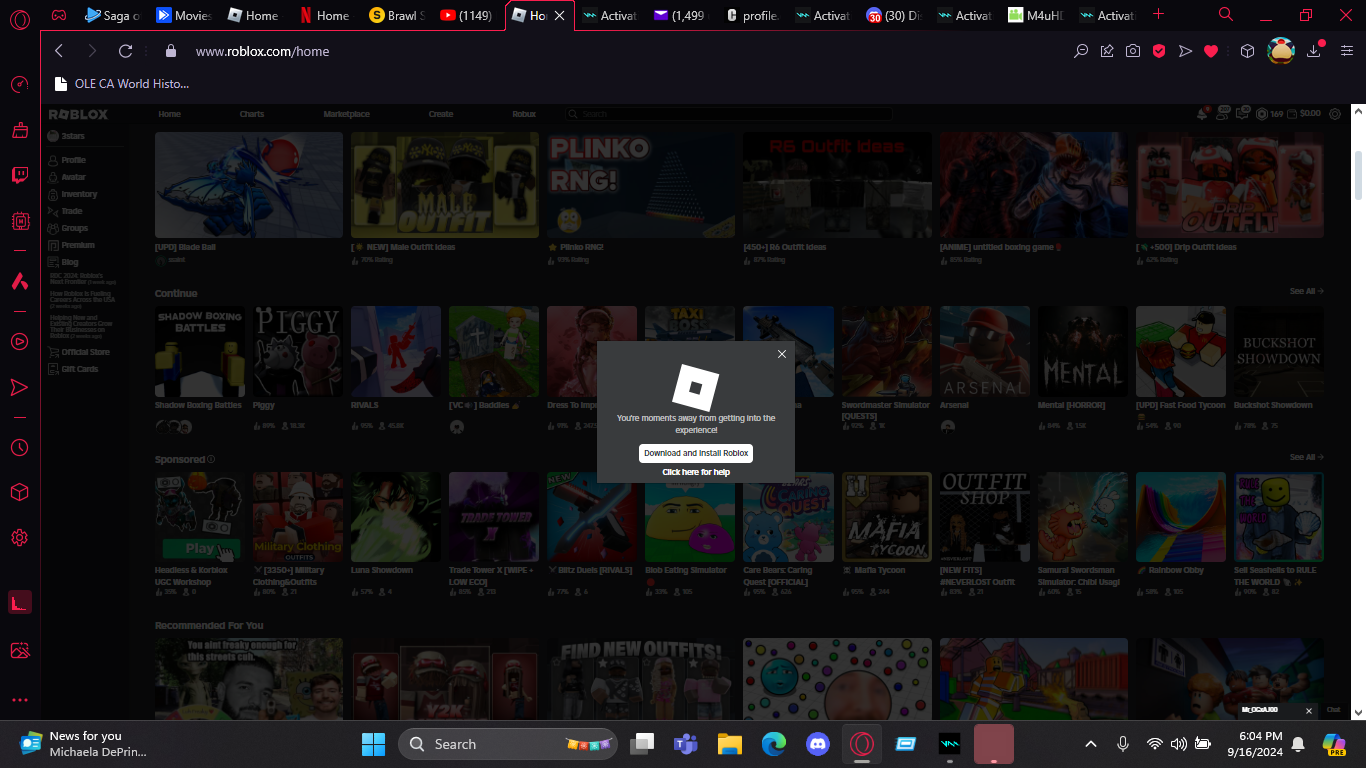Open a new tab with plus button
This screenshot has height=768, width=1366.
point(1158,15)
